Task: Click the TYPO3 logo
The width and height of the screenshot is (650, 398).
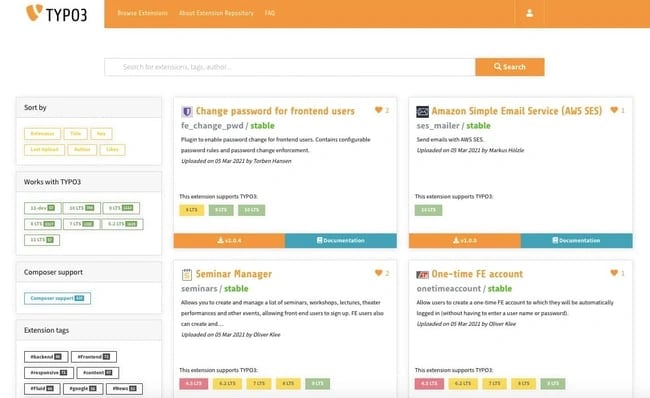Action: [x=56, y=14]
